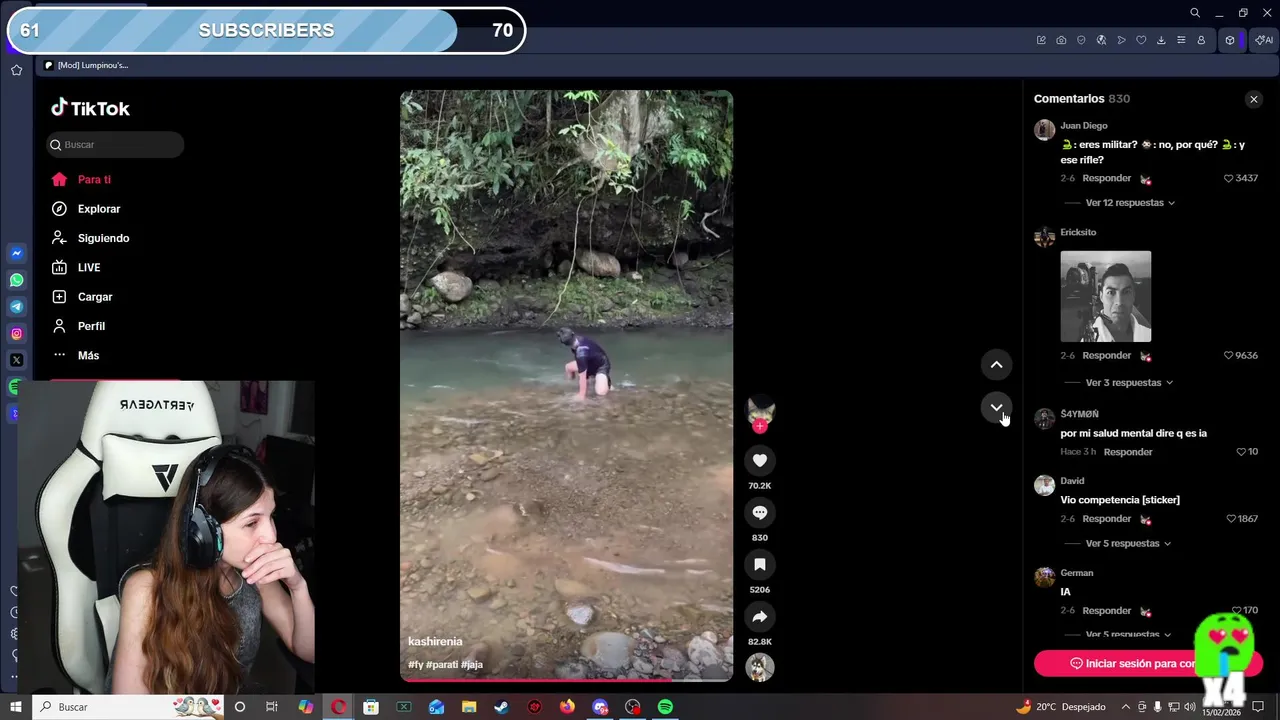Screen dimensions: 1280x720
Task: Open the Cargar upload page
Action: [95, 297]
